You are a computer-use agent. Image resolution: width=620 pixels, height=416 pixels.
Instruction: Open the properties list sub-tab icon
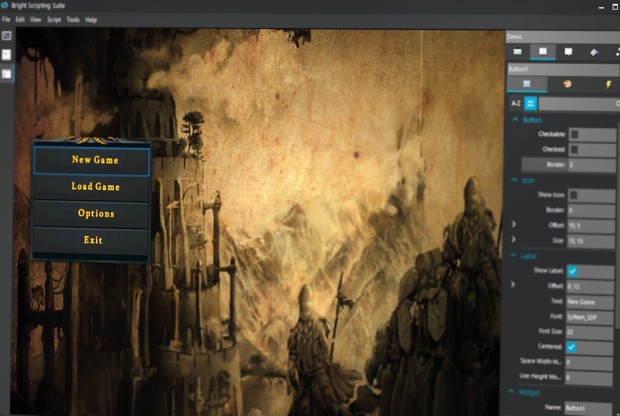[x=527, y=84]
